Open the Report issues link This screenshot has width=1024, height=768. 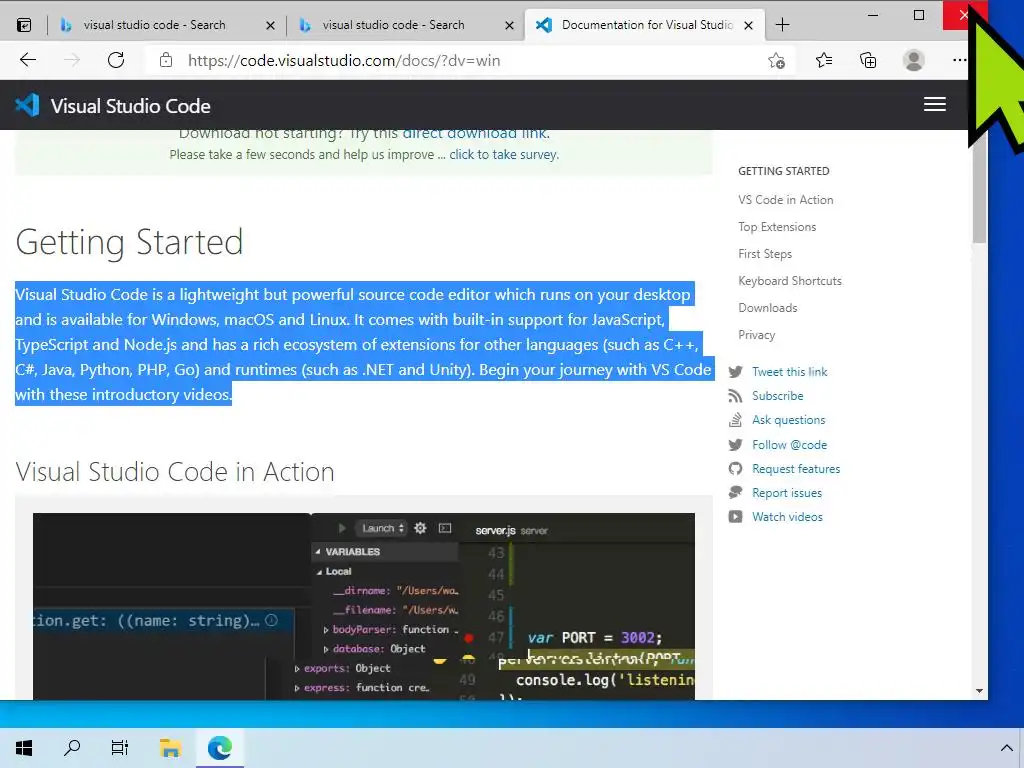[787, 493]
